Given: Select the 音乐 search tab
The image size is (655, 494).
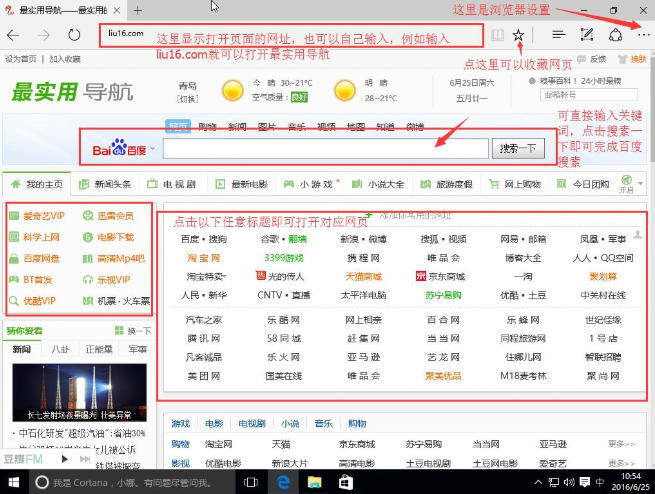Looking at the screenshot, I should click(296, 127).
